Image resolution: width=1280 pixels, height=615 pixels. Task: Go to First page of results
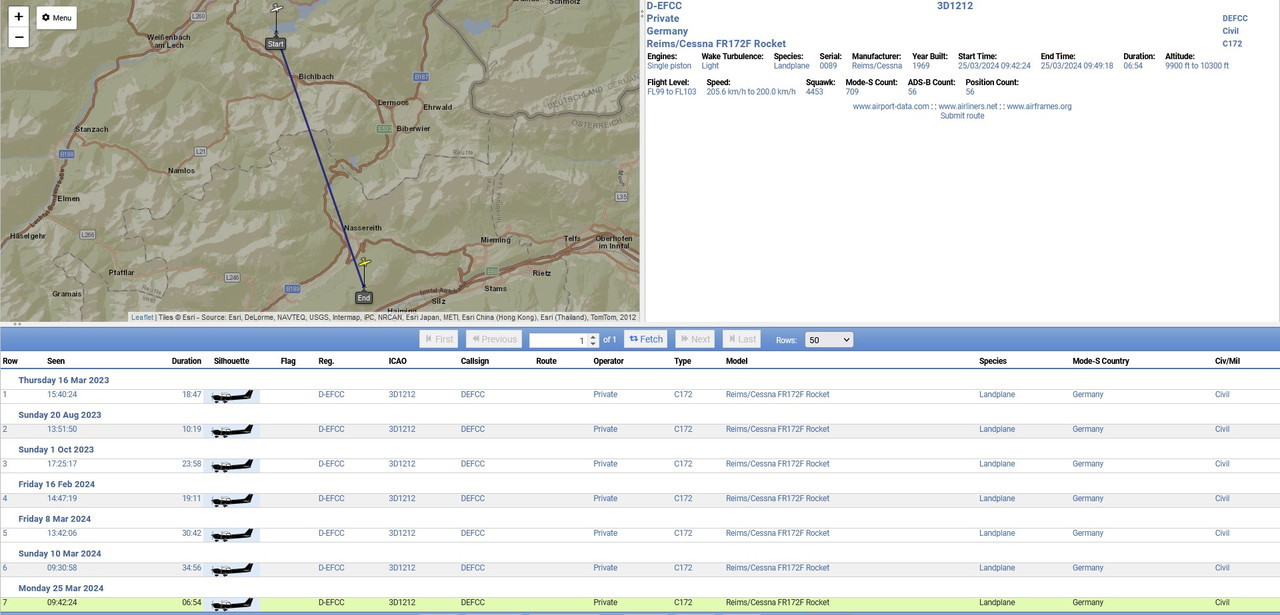pos(439,339)
